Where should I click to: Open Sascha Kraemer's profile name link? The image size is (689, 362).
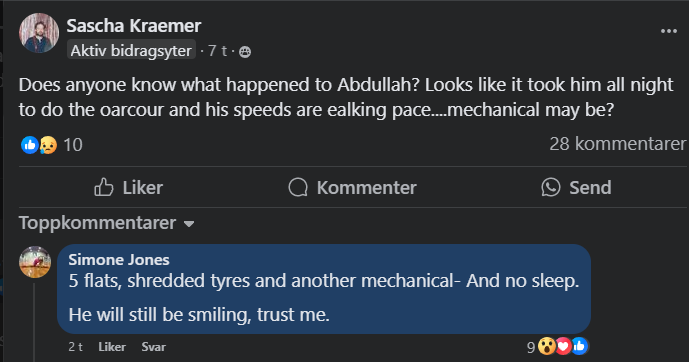click(x=134, y=26)
